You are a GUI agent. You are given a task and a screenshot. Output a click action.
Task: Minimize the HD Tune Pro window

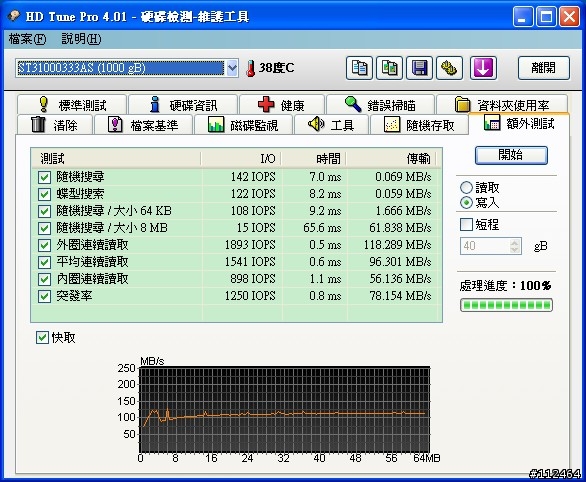[x=523, y=17]
